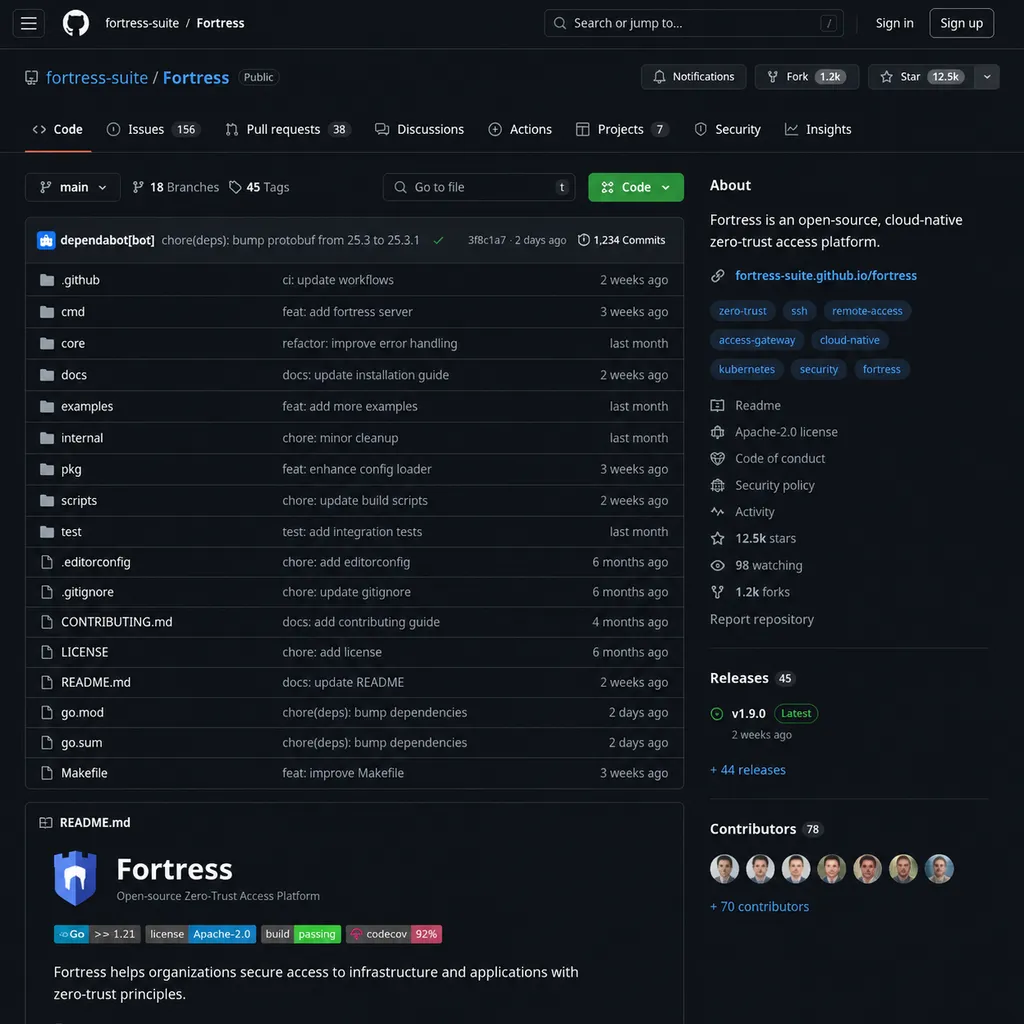Click the Notifications button
Screen dimensions: 1024x1024
click(694, 77)
